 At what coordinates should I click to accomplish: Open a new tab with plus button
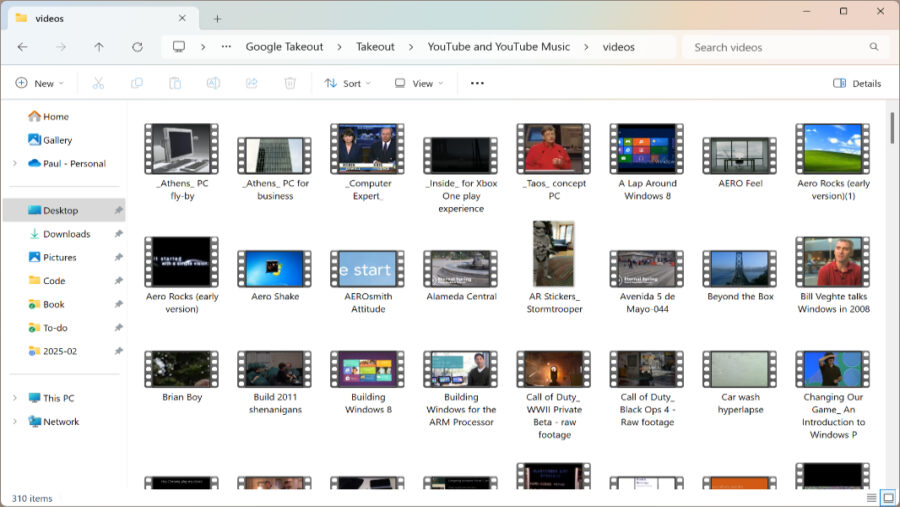click(217, 18)
